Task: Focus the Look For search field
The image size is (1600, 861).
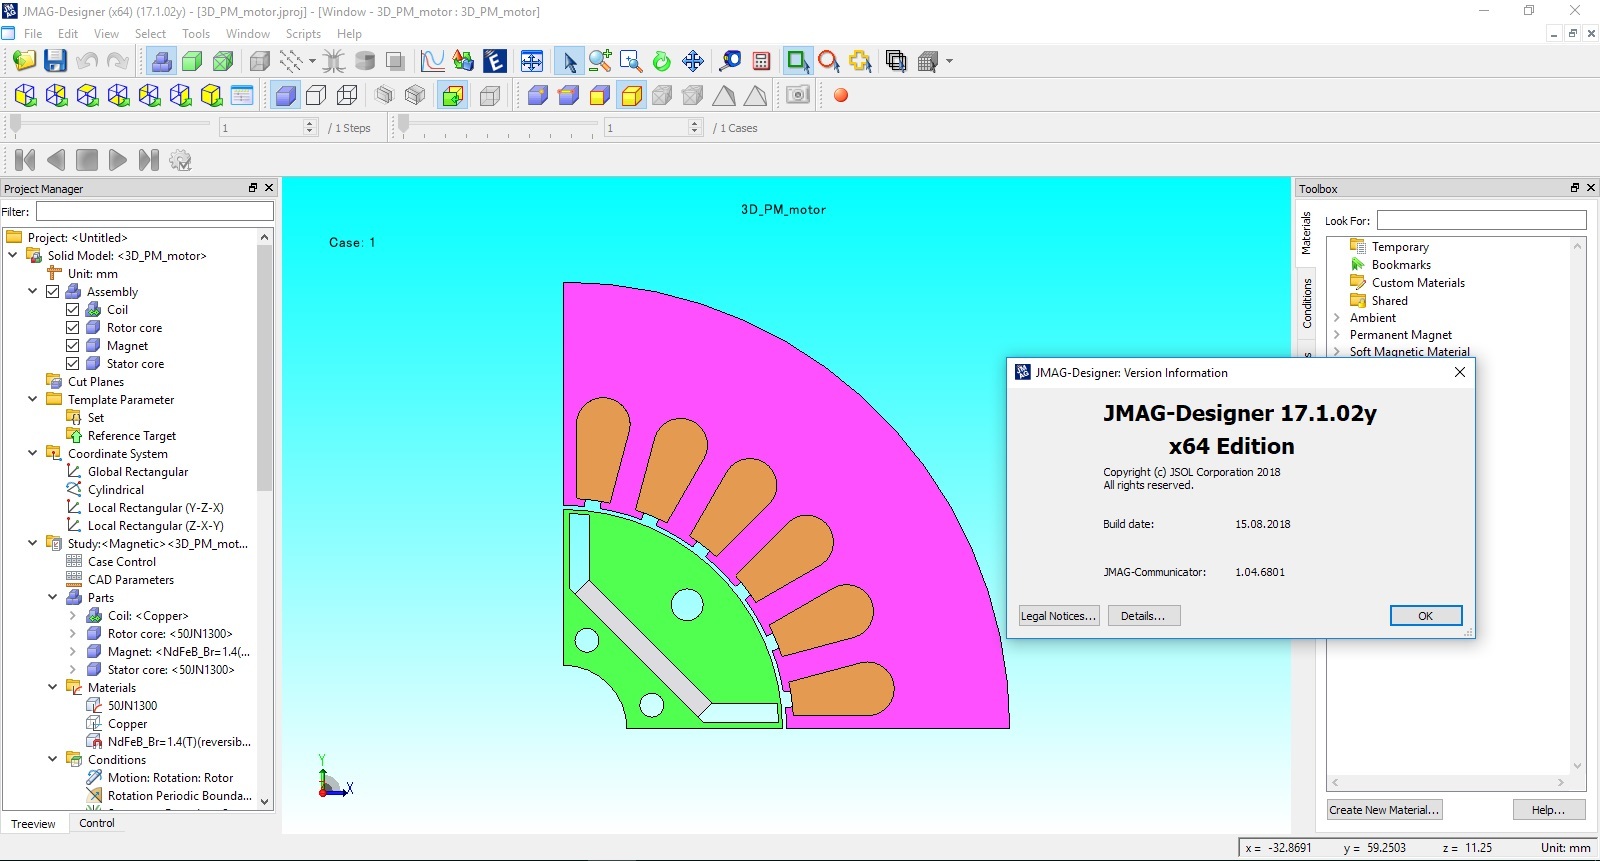Action: (1481, 220)
